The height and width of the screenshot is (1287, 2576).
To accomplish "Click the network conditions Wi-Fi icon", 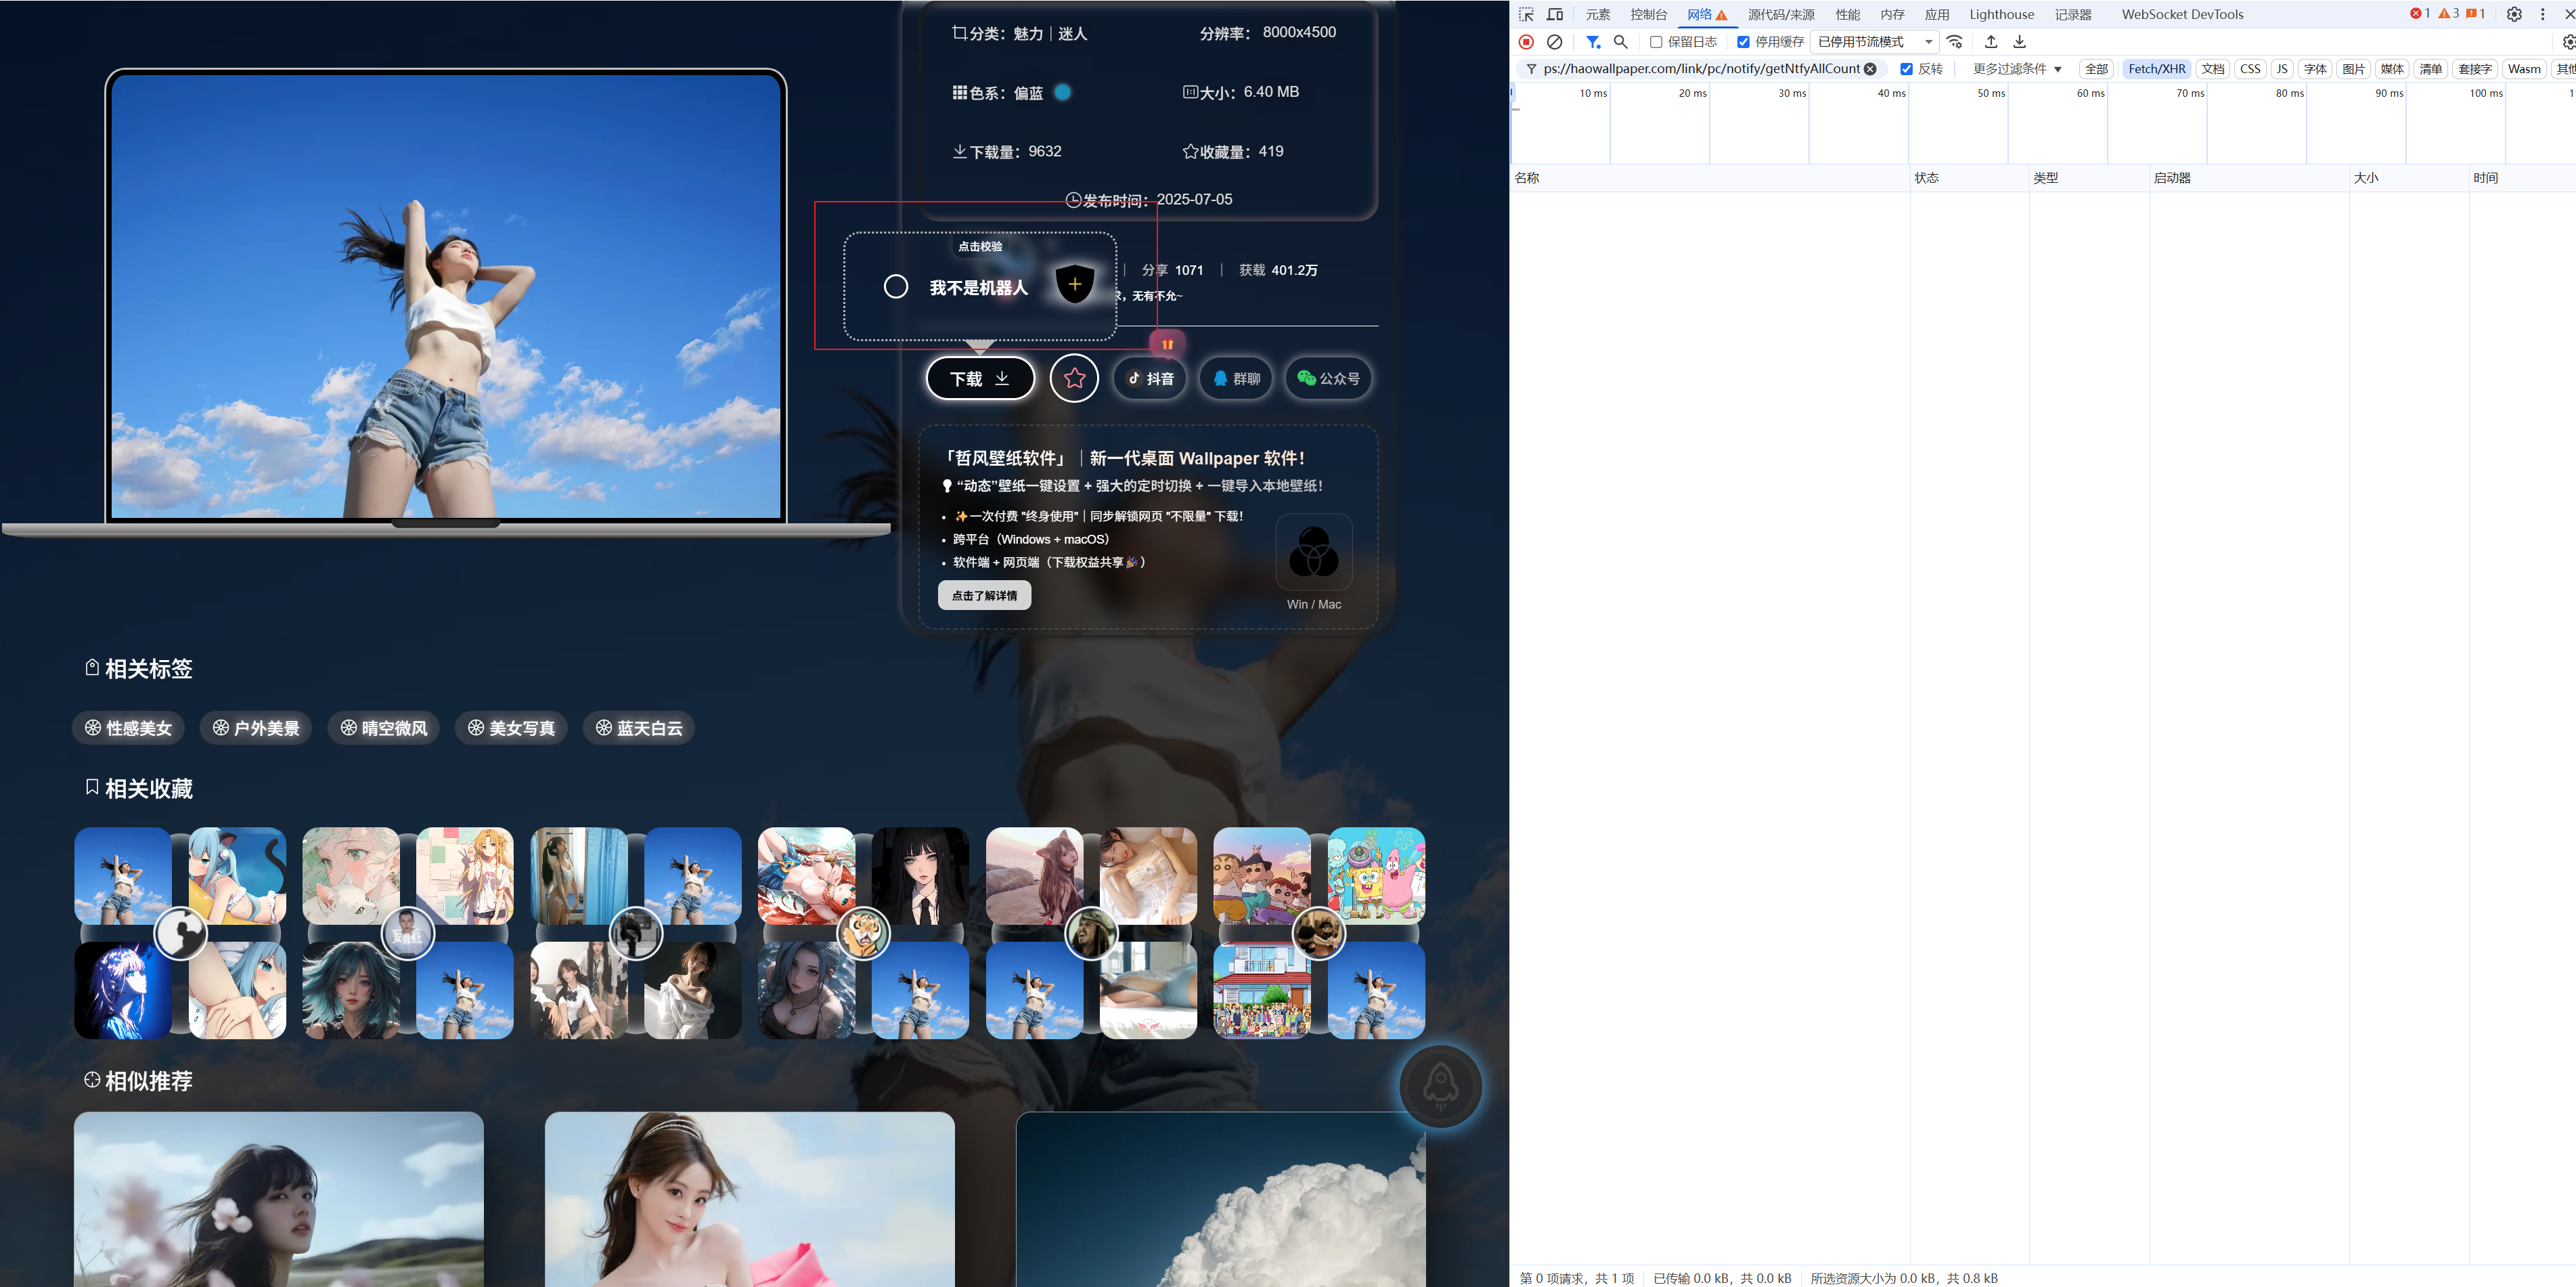I will 1955,42.
